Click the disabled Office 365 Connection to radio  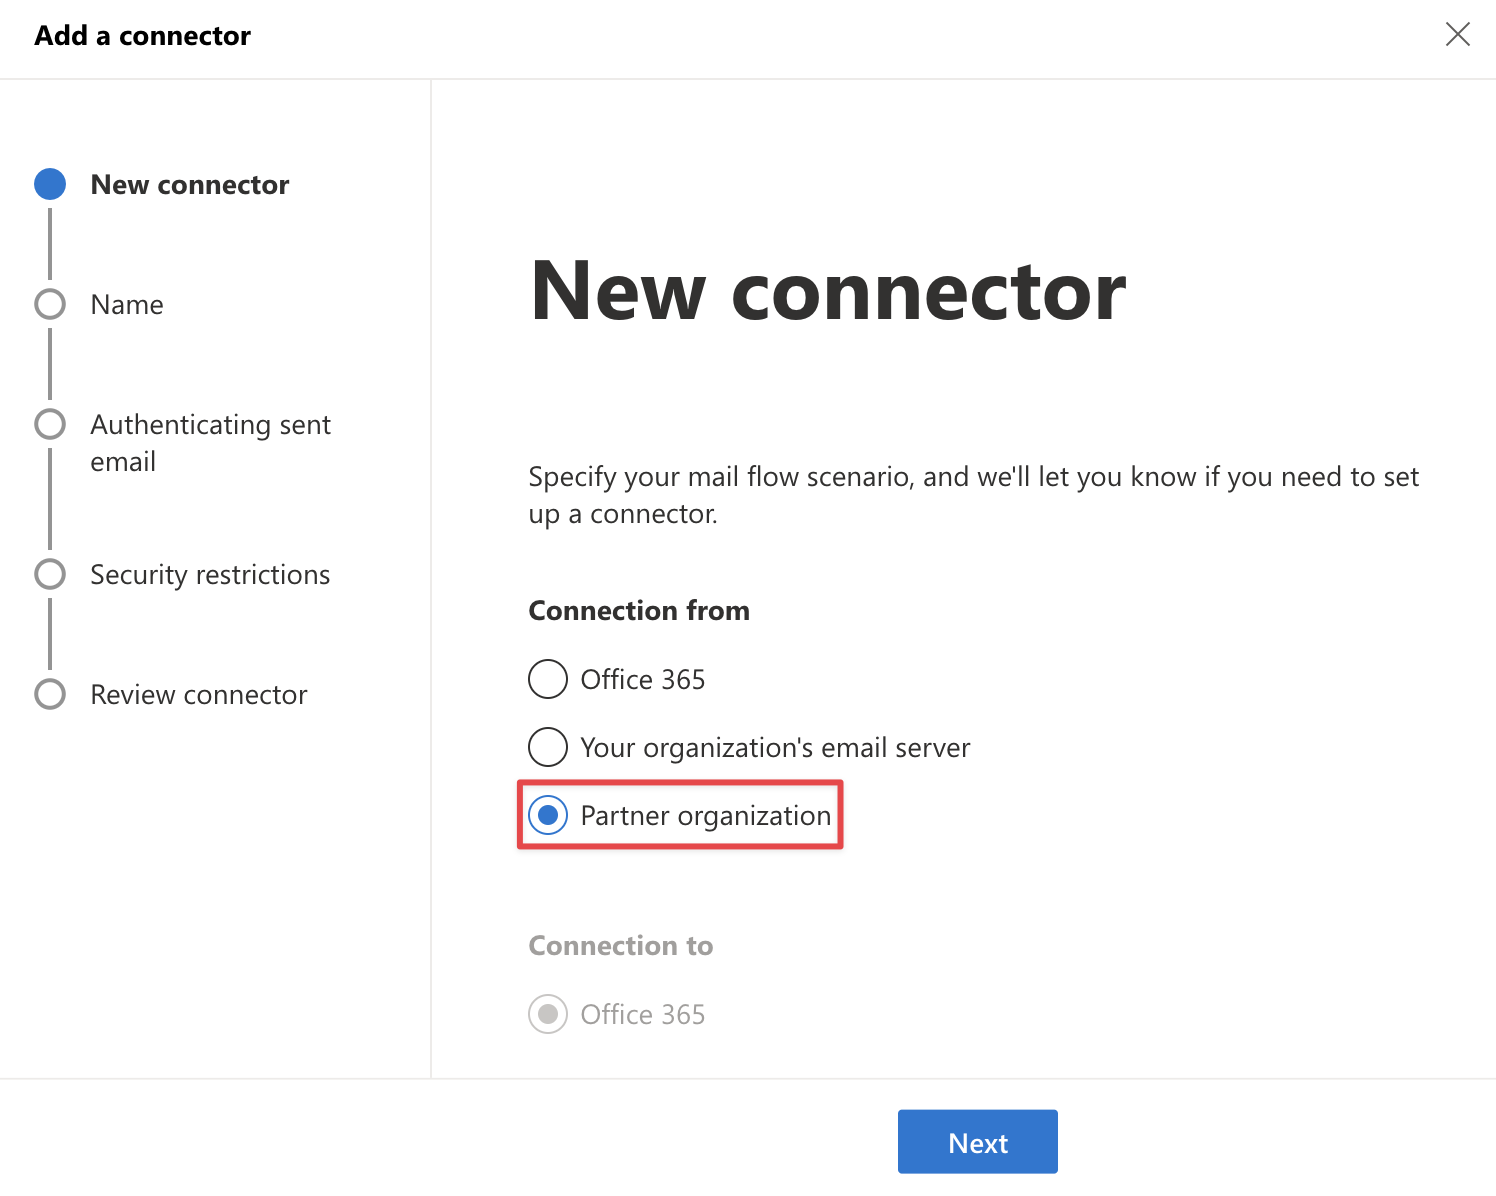tap(548, 1014)
